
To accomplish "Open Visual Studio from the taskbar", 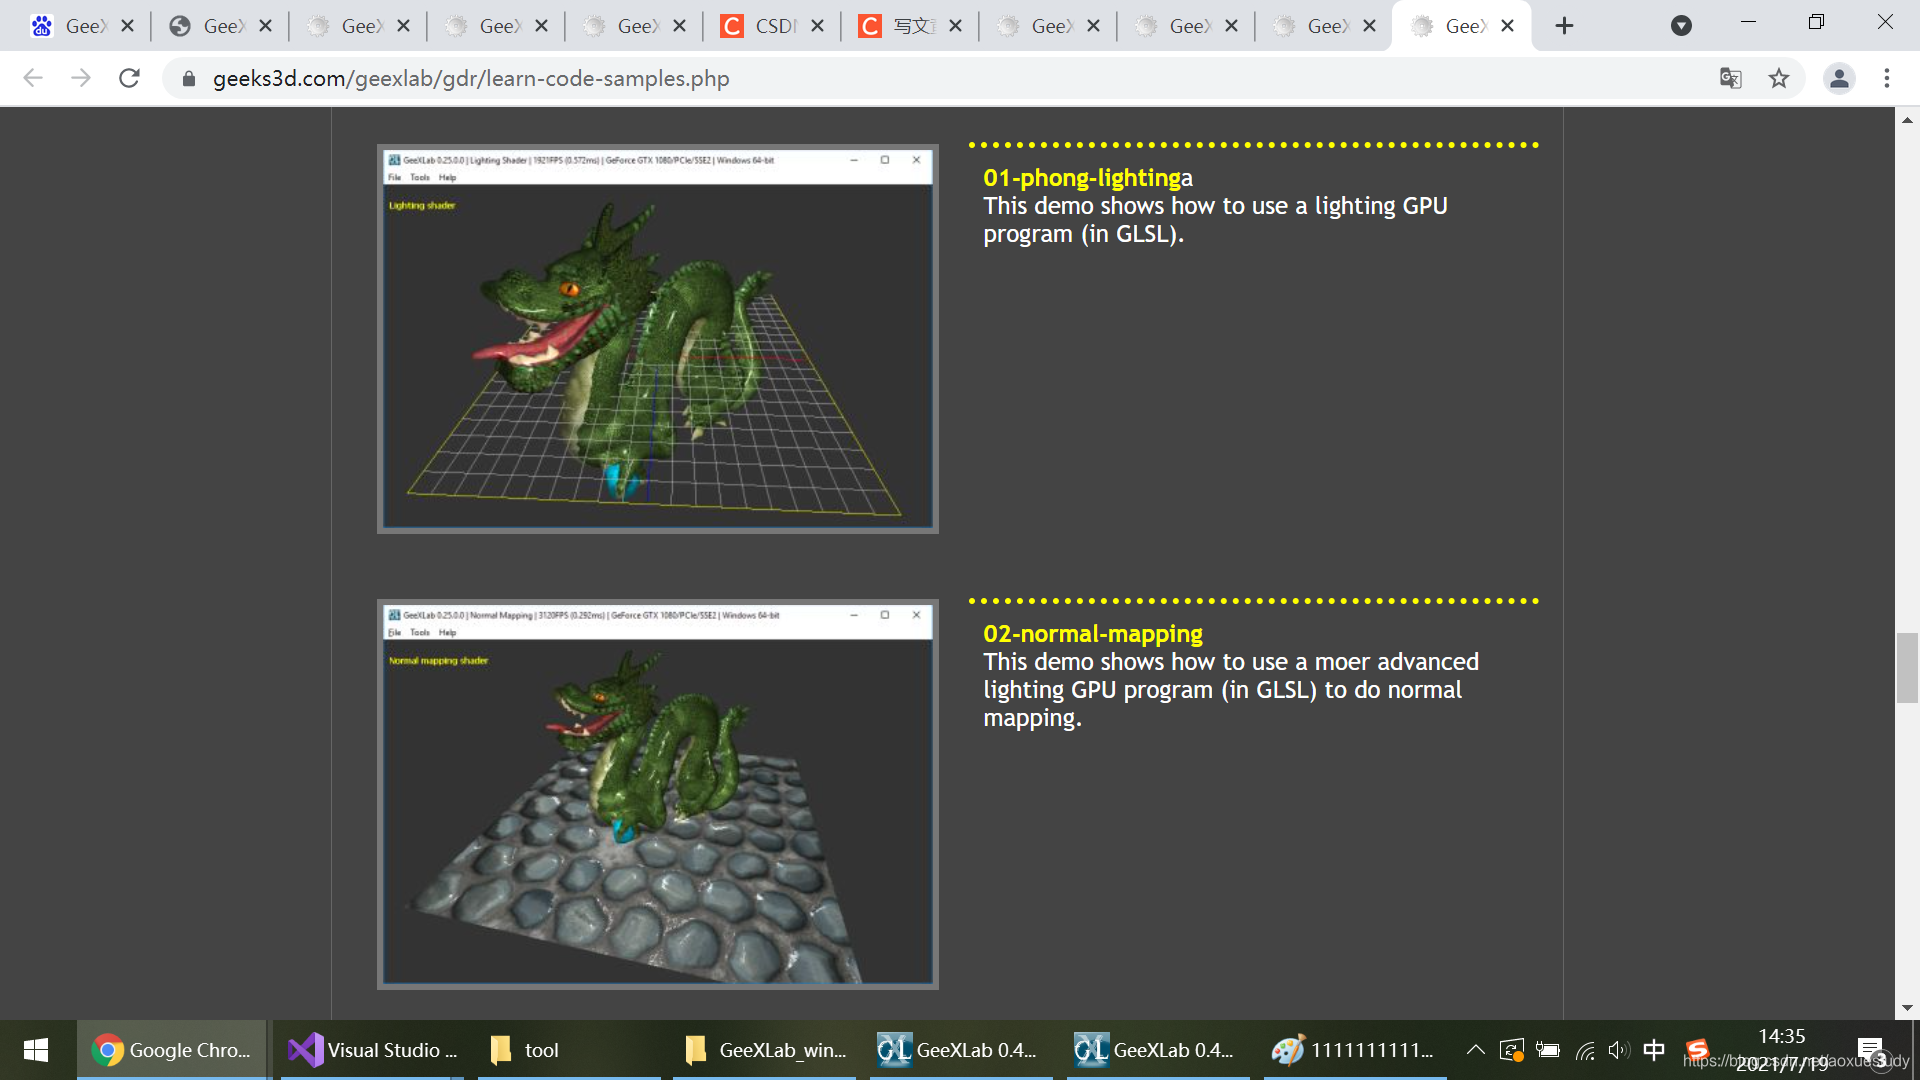I will point(372,1050).
